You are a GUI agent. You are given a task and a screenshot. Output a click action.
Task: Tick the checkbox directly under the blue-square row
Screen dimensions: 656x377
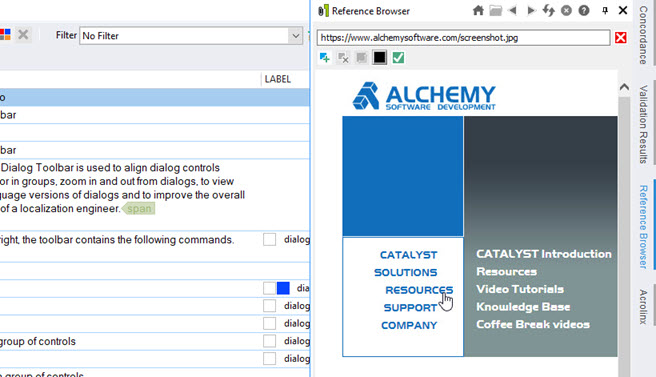coord(269,306)
